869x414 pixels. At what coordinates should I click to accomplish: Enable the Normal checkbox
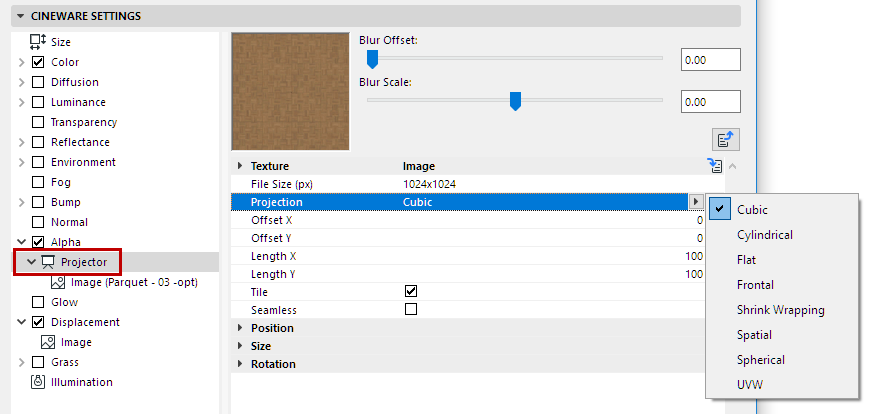tap(38, 222)
